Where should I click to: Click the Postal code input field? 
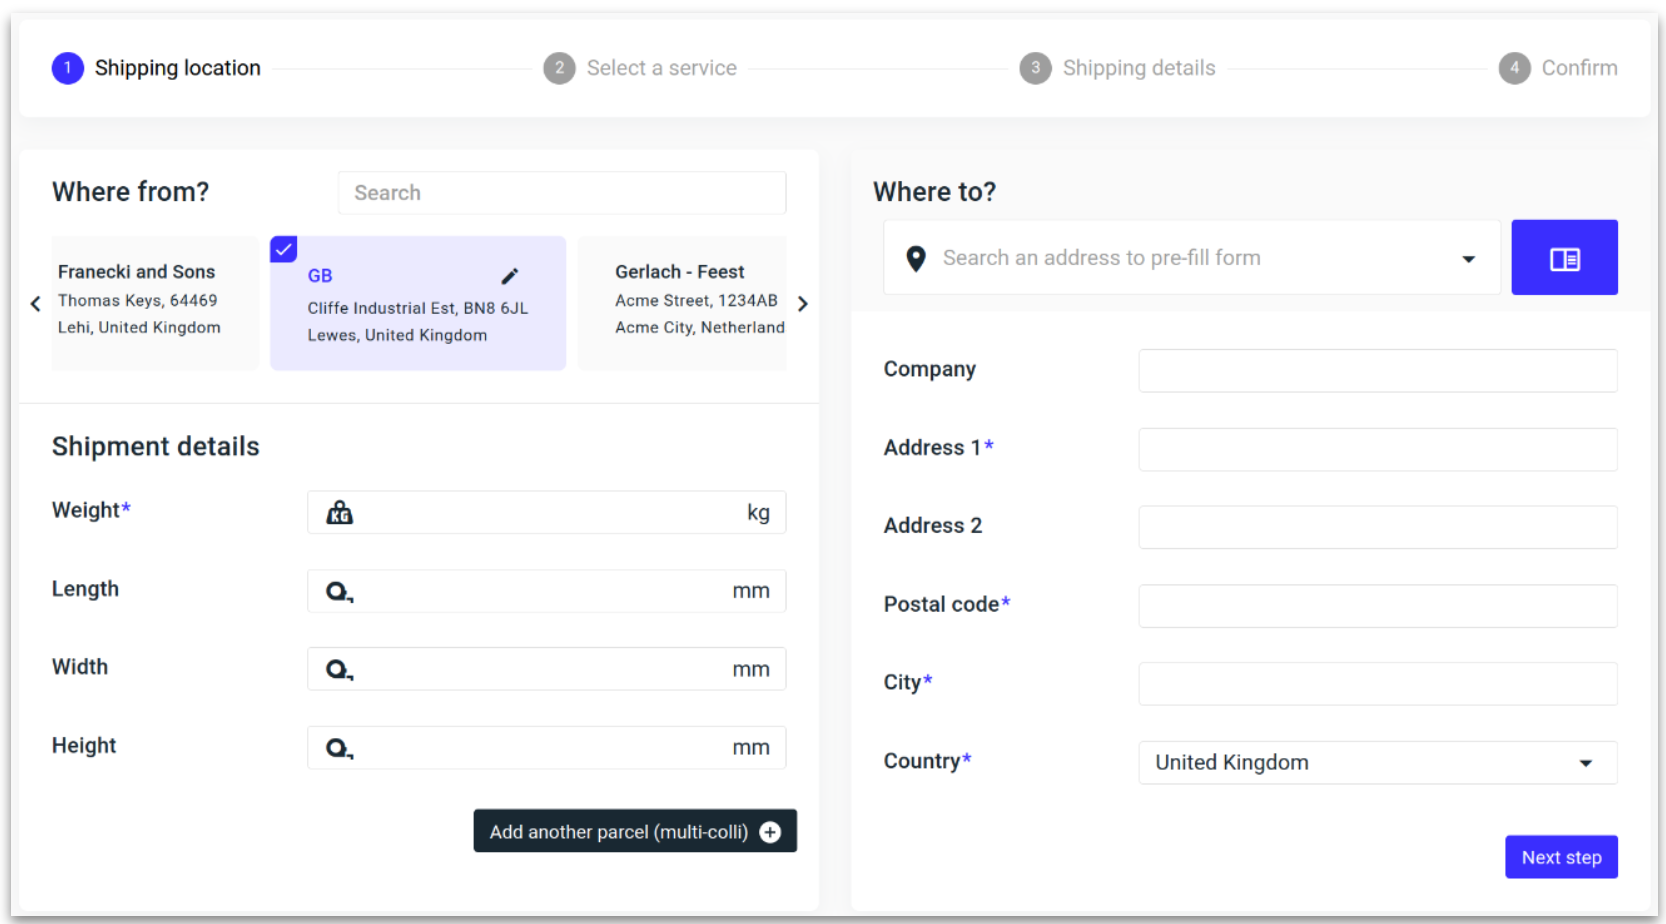pyautogui.click(x=1376, y=606)
